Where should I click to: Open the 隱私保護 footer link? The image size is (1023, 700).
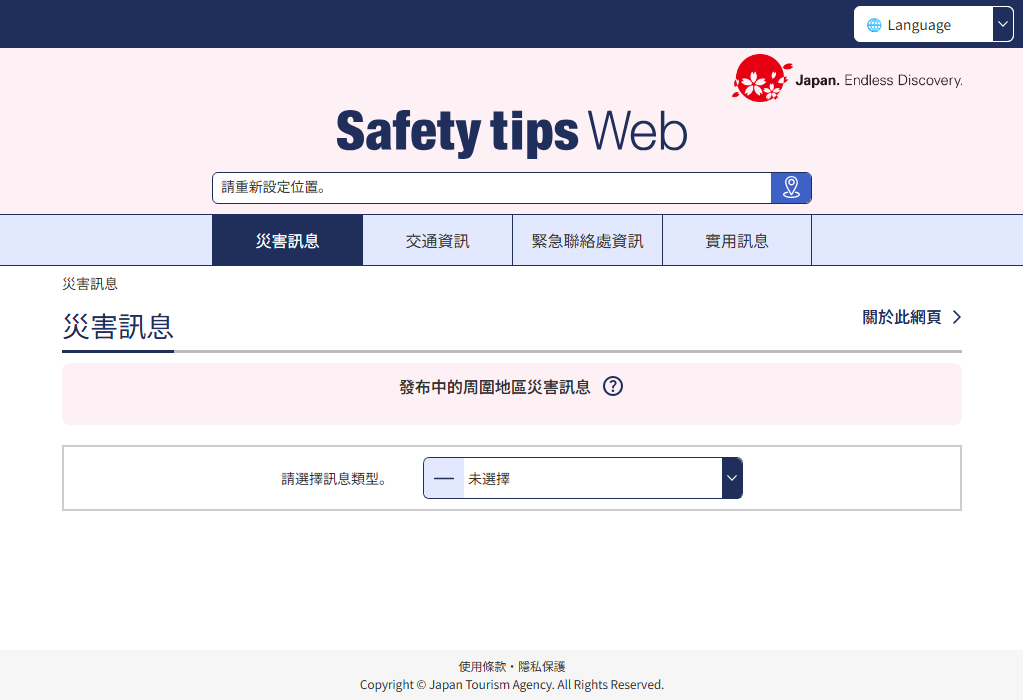(x=541, y=666)
